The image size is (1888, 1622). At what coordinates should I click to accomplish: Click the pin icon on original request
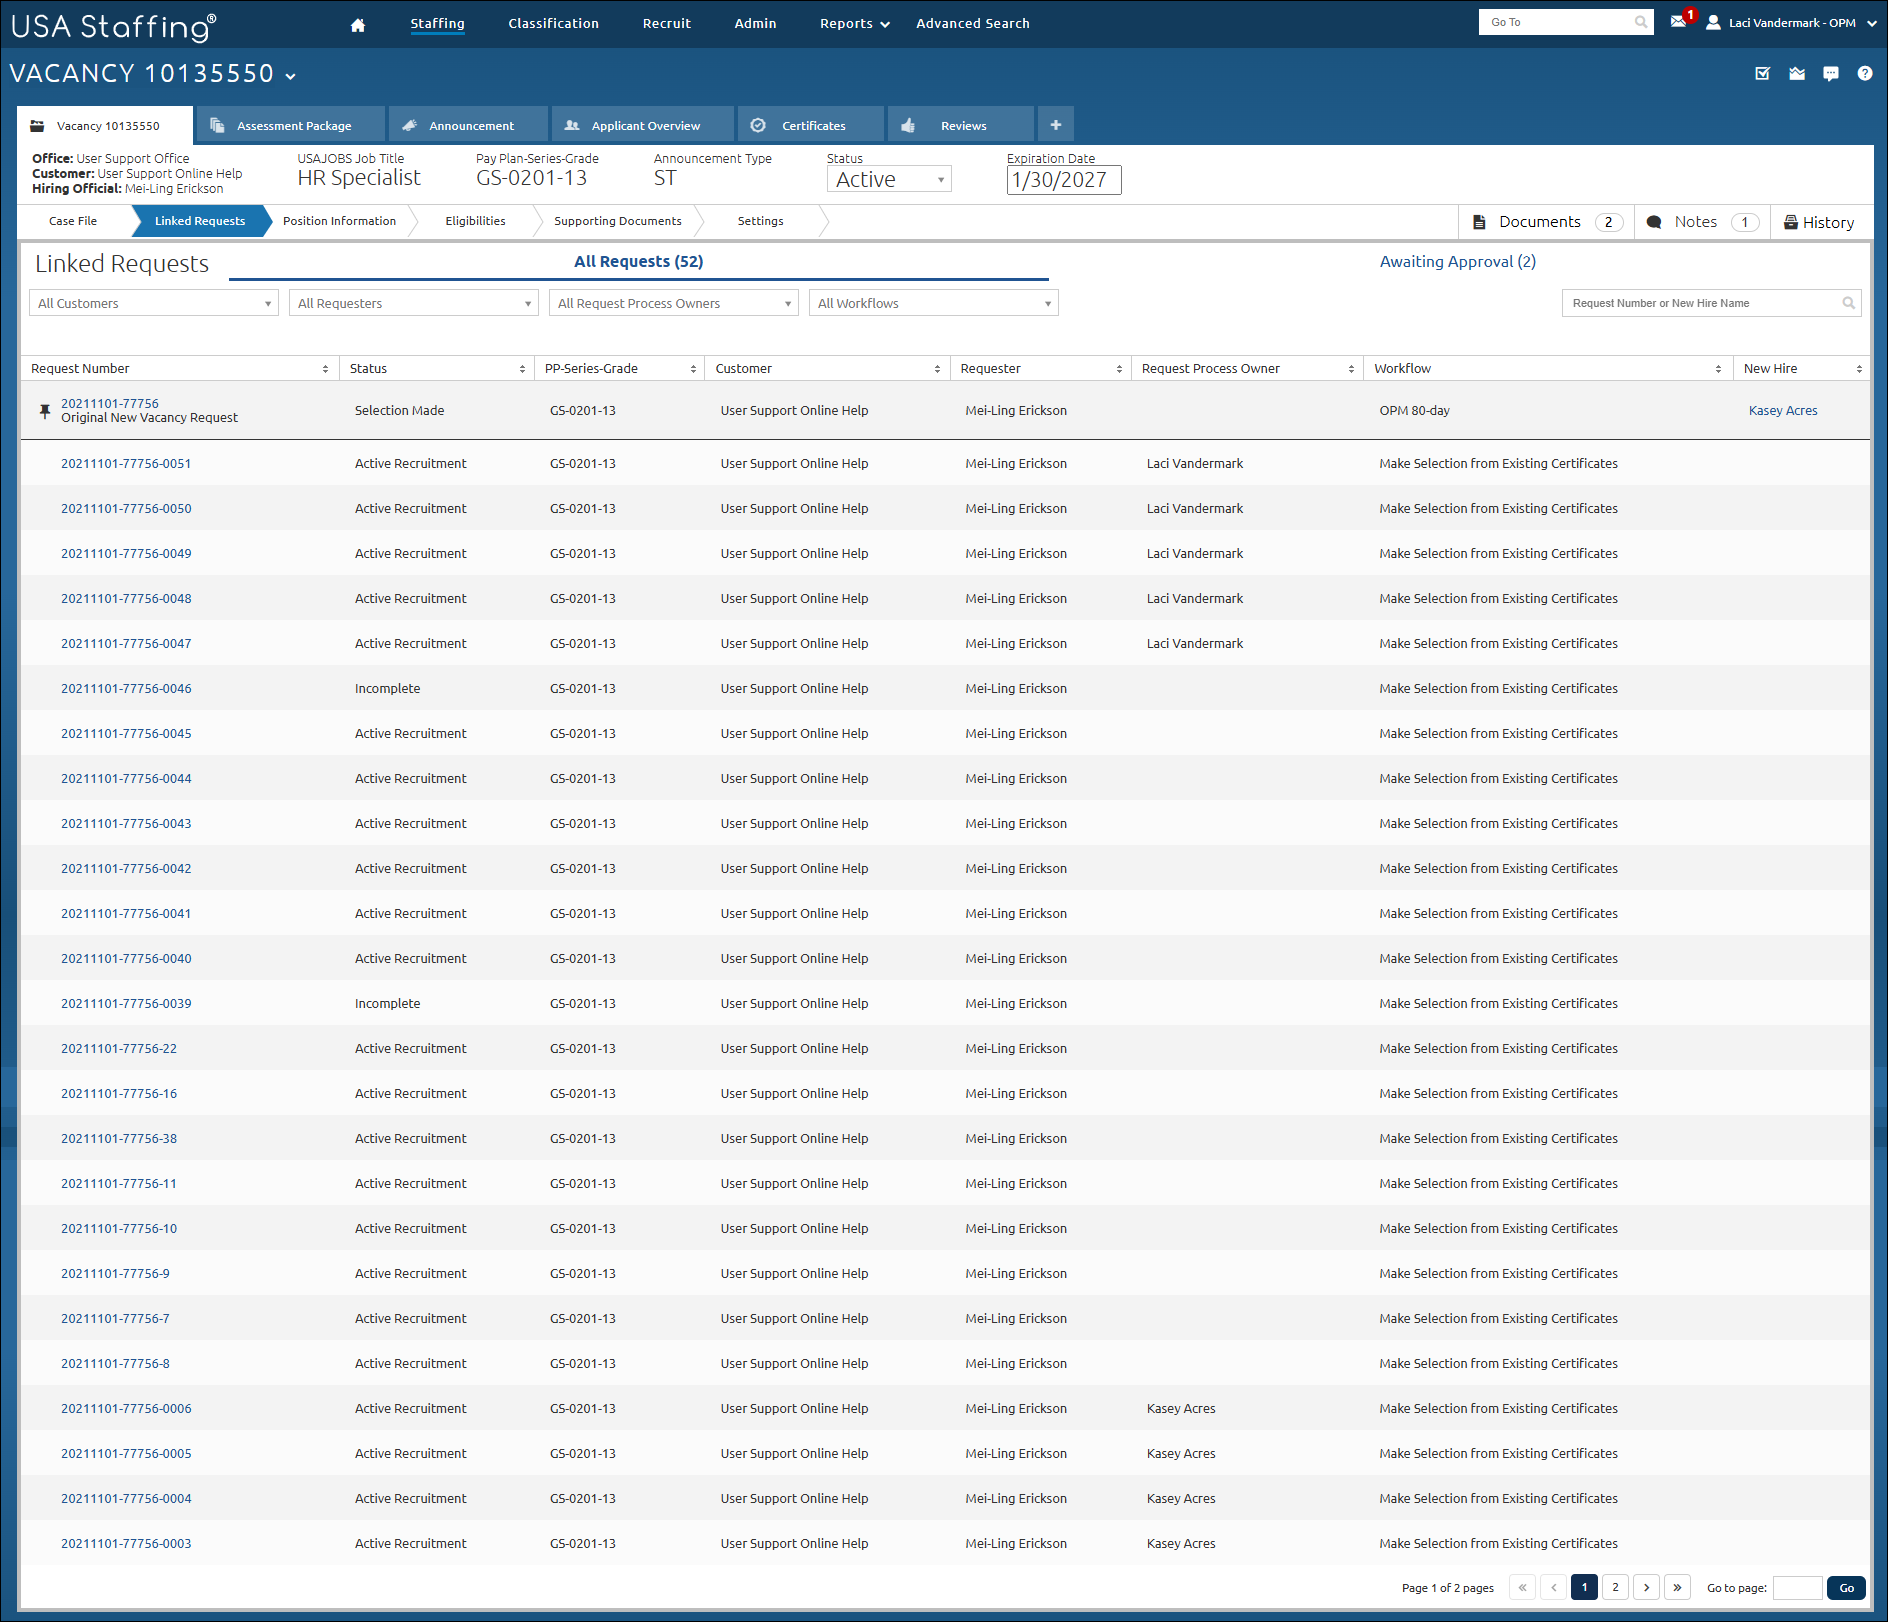point(45,411)
